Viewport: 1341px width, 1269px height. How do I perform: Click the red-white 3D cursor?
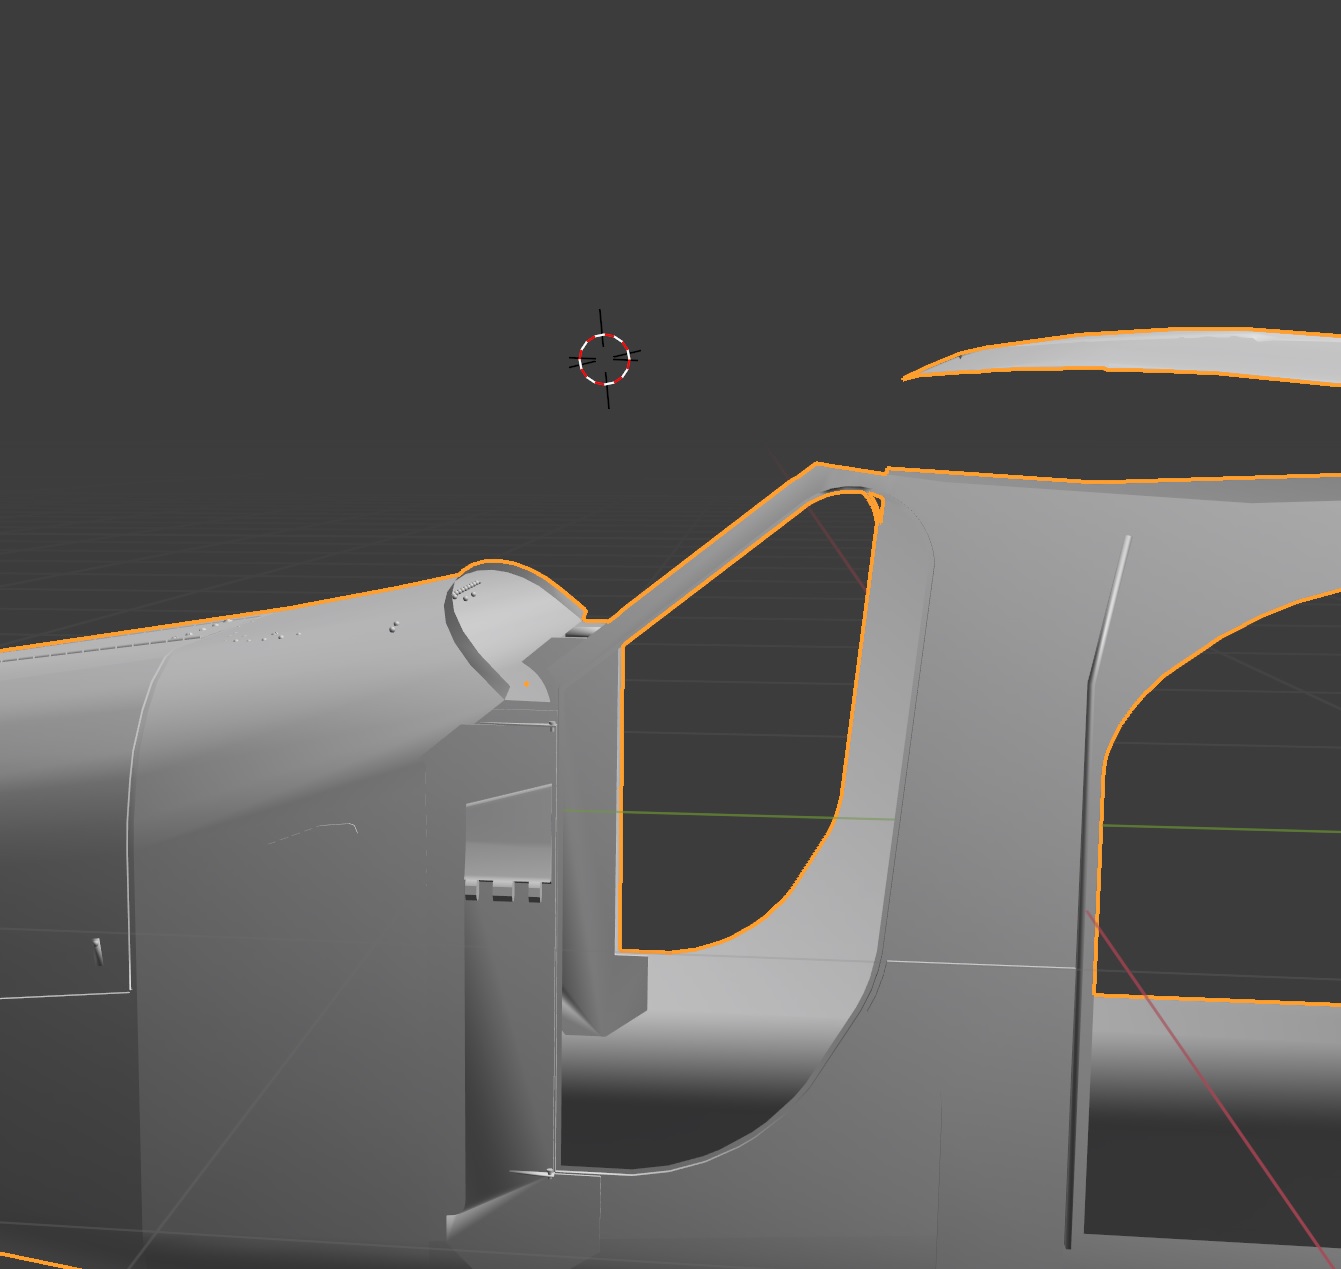605,359
